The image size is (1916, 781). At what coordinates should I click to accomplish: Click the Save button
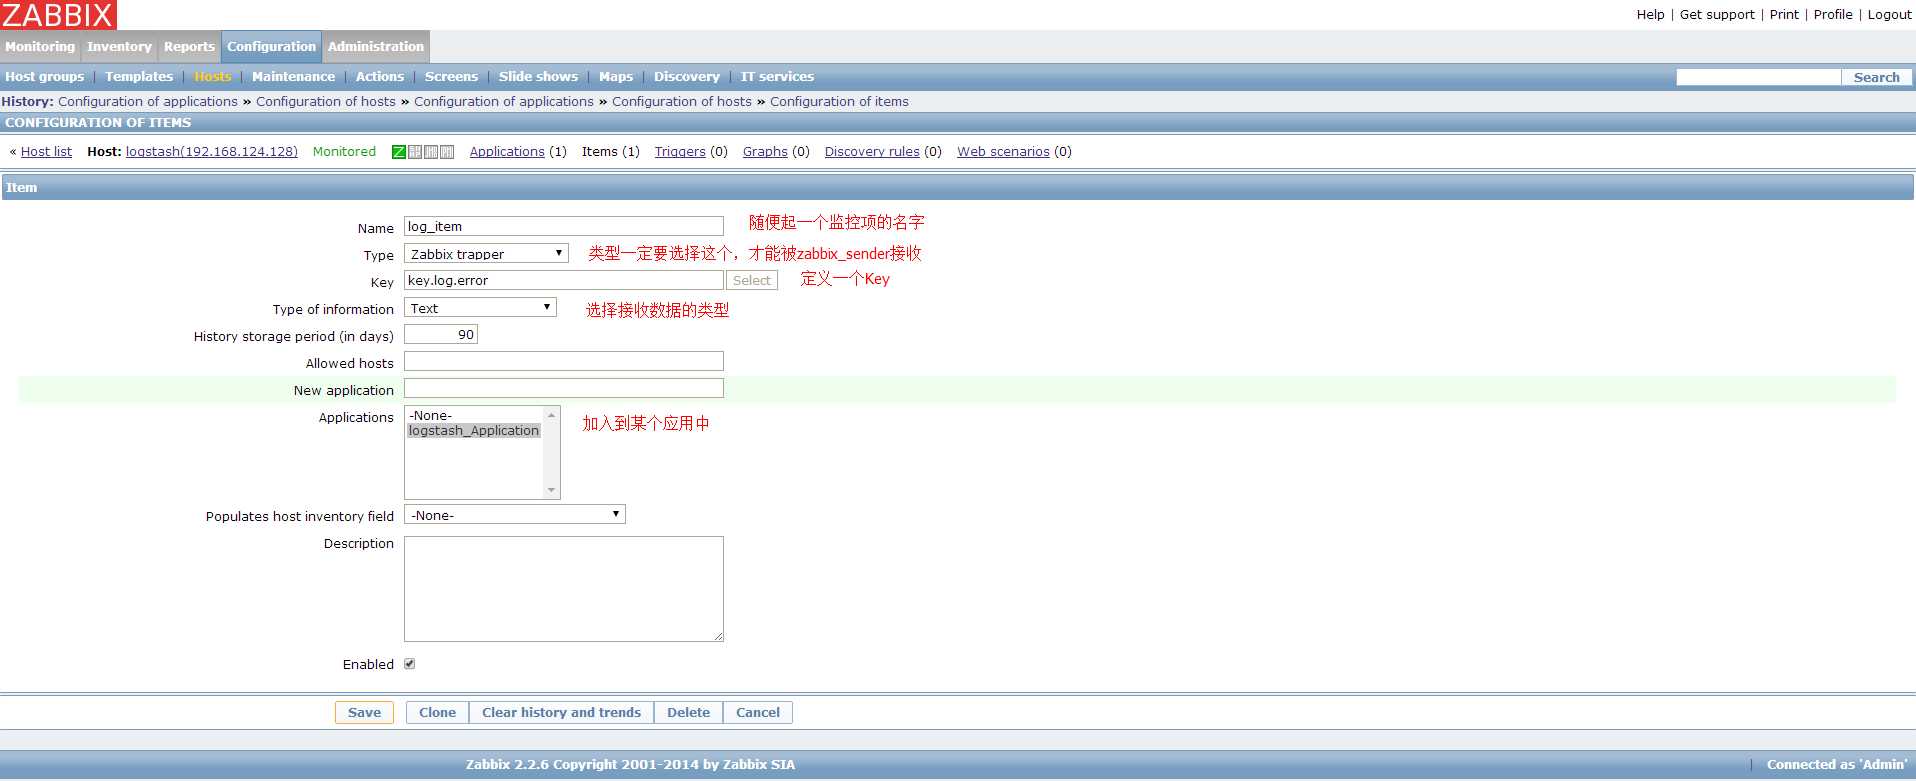[x=364, y=712]
